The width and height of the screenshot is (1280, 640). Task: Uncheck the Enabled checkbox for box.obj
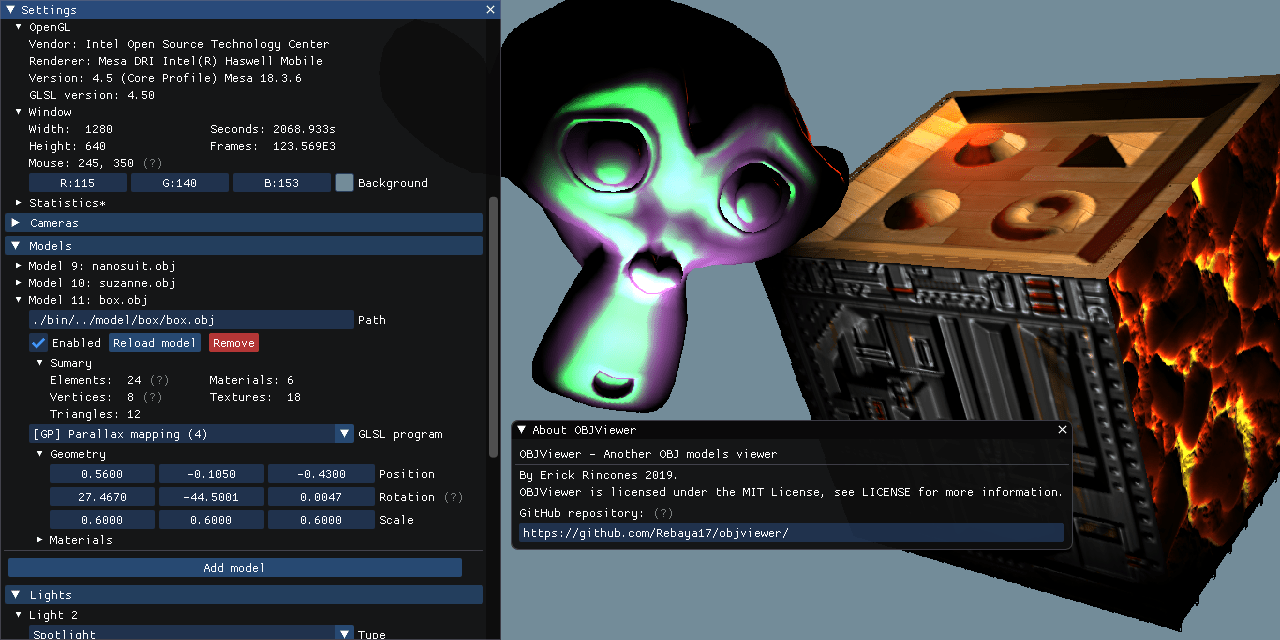pos(39,343)
